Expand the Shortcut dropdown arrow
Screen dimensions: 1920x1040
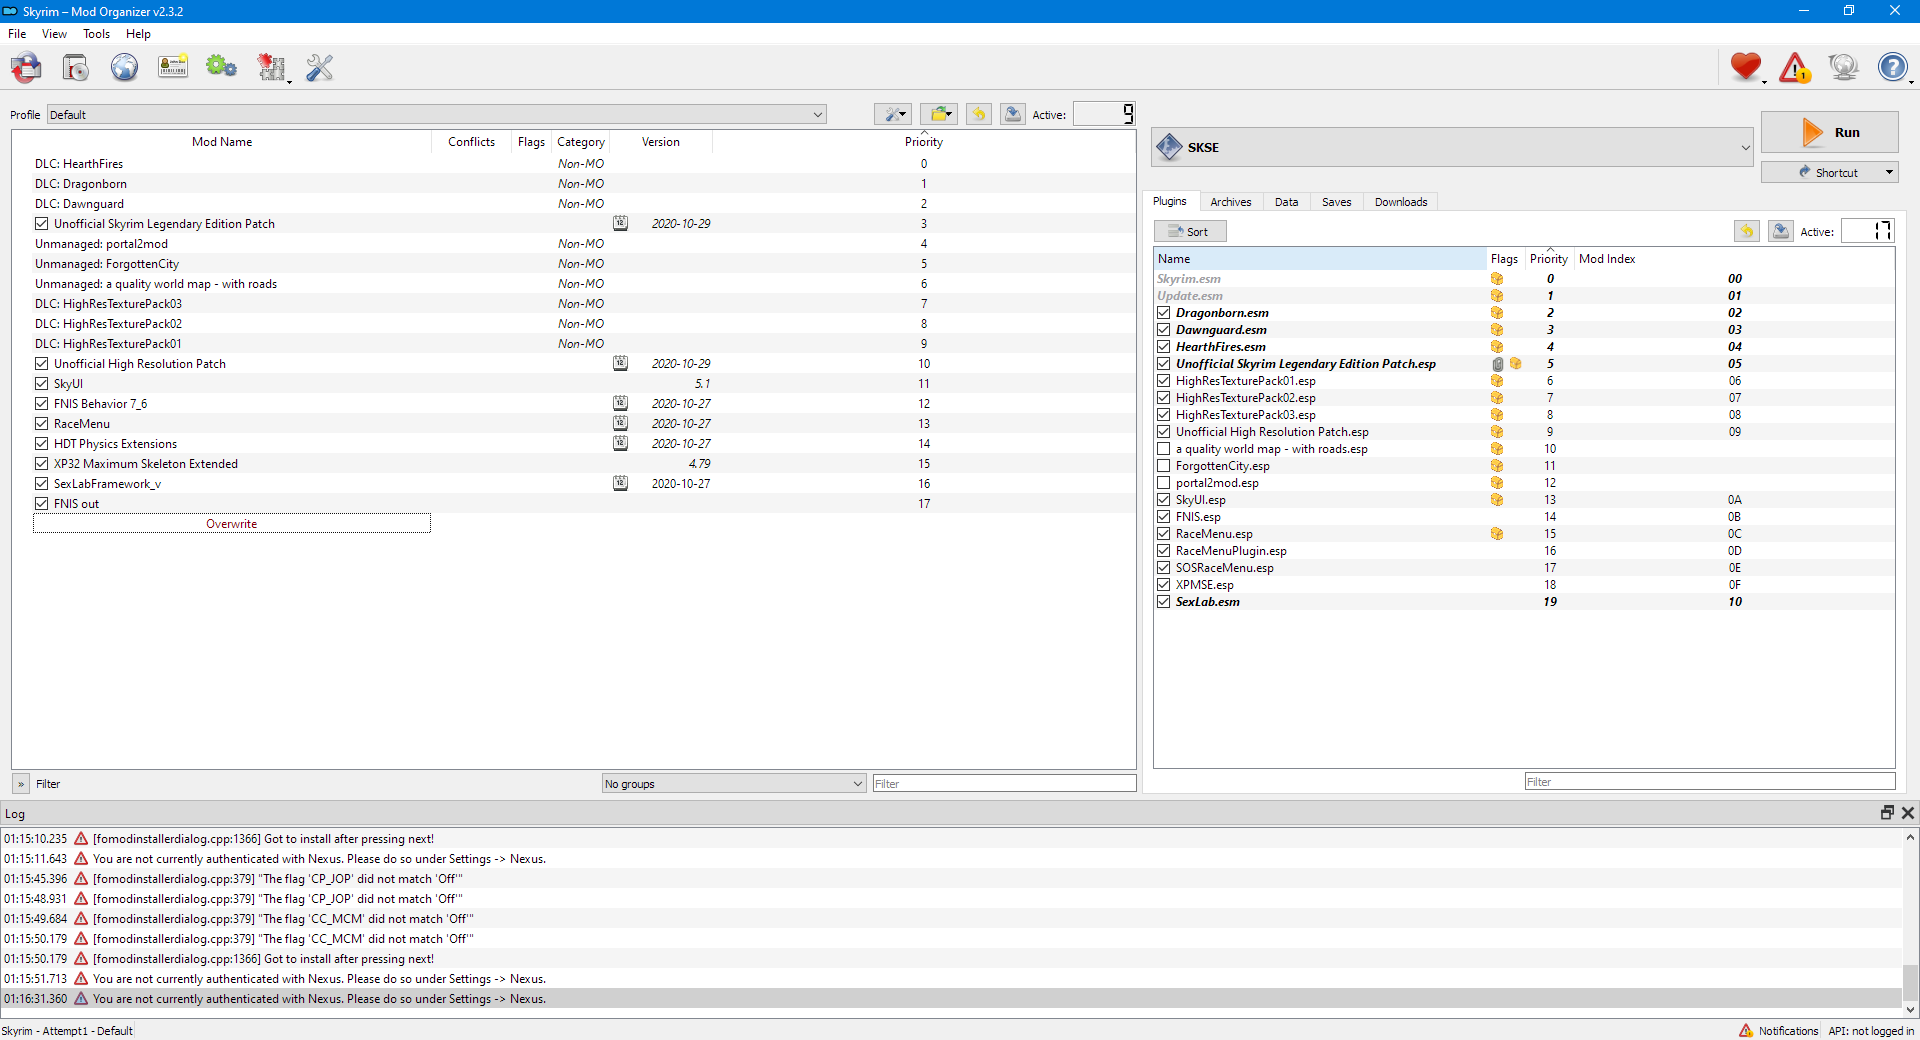(1889, 172)
